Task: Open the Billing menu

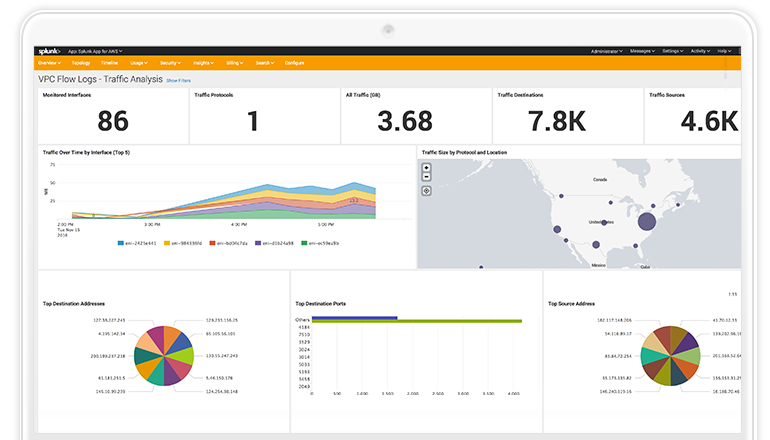Action: (x=235, y=63)
